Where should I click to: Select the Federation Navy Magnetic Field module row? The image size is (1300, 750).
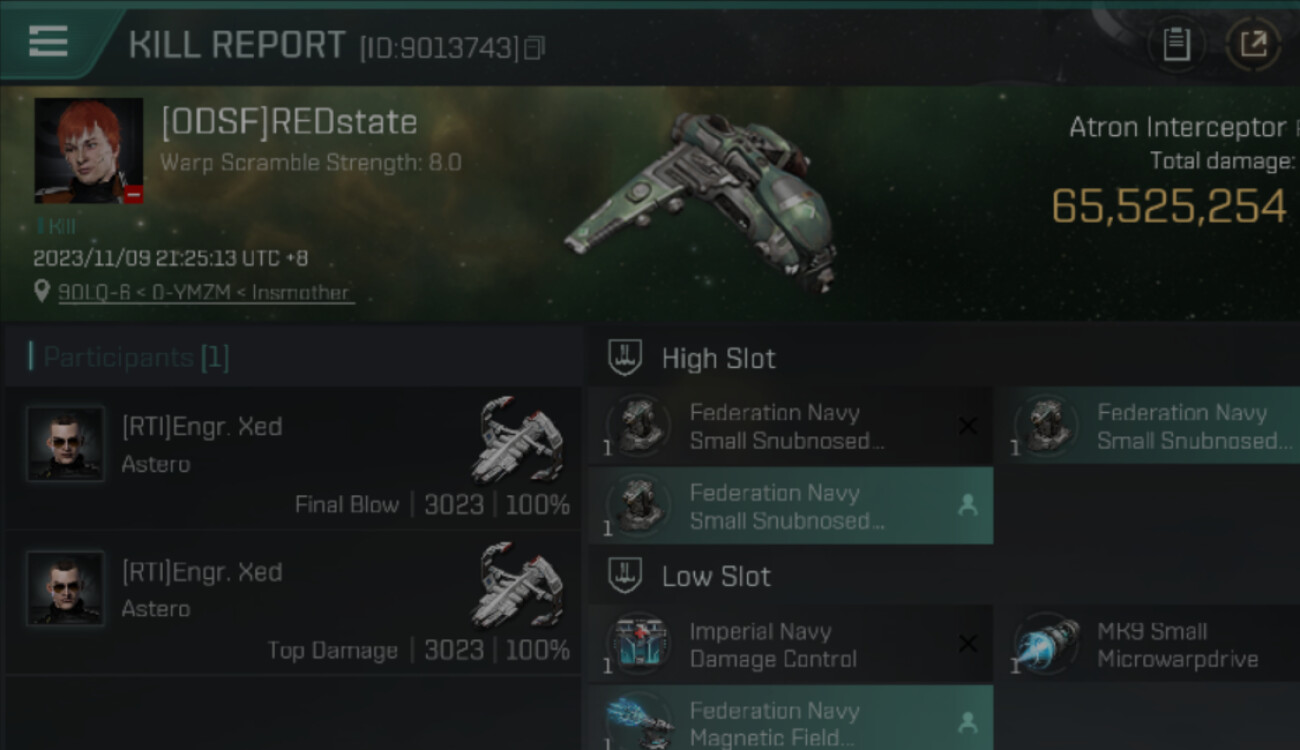pyautogui.click(x=790, y=720)
